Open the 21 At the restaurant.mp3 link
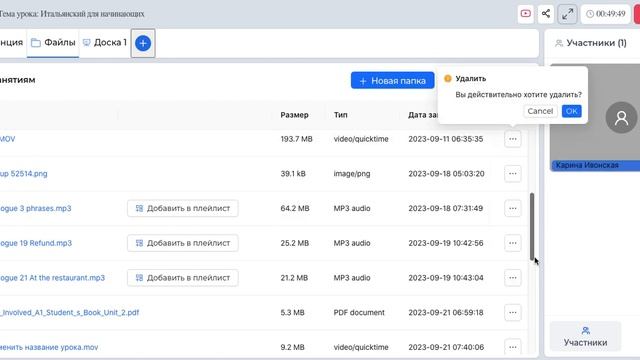The width and height of the screenshot is (640, 360). click(52, 278)
